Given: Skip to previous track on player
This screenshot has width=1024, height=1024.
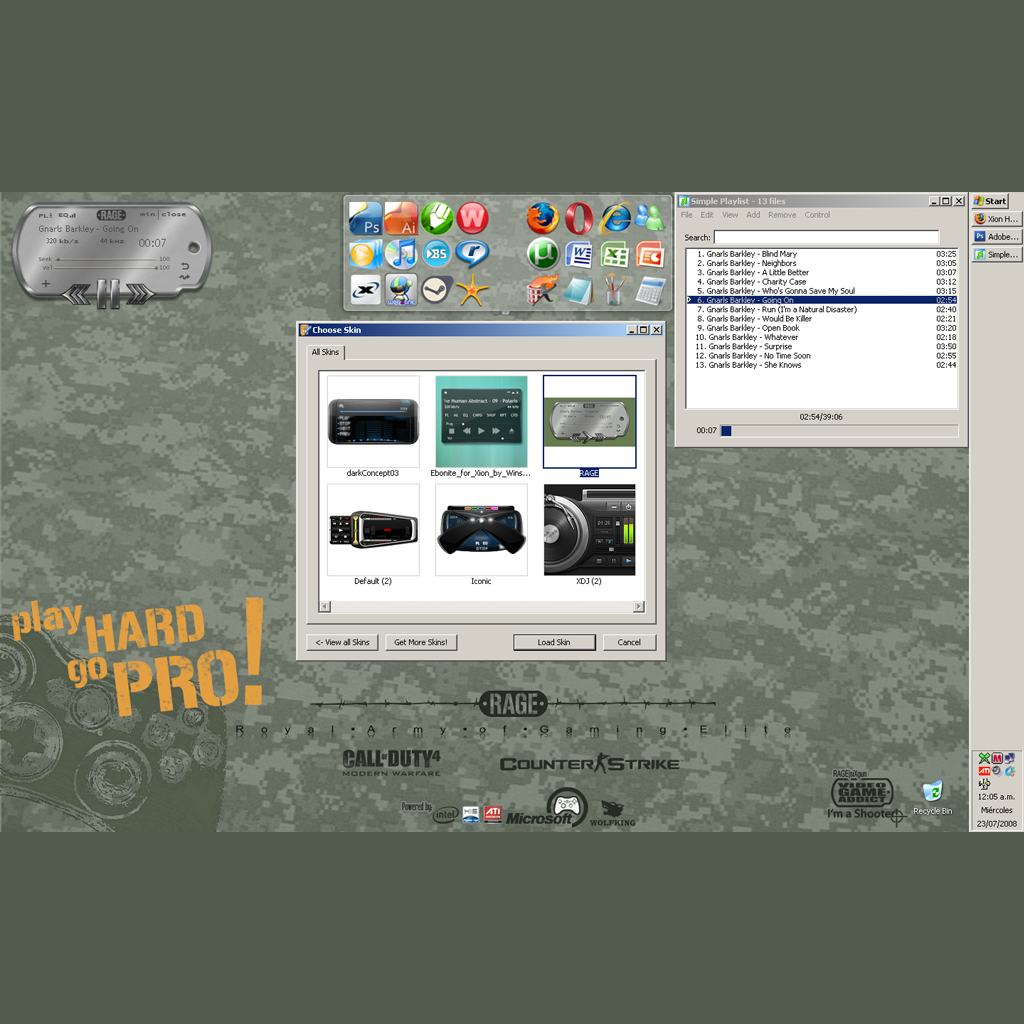Looking at the screenshot, I should tap(78, 295).
